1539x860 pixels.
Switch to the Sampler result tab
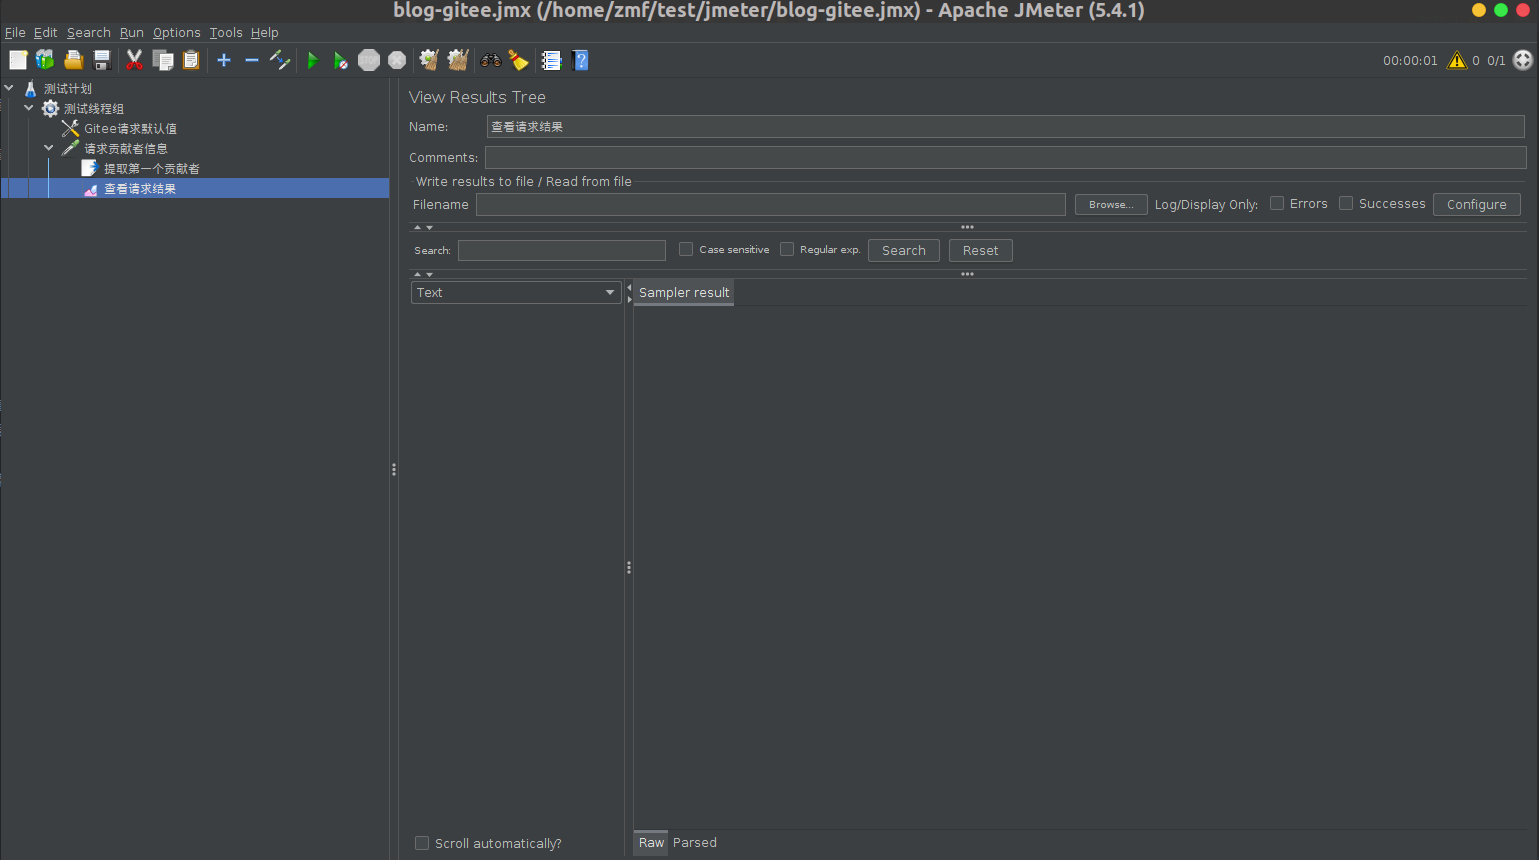(x=684, y=292)
